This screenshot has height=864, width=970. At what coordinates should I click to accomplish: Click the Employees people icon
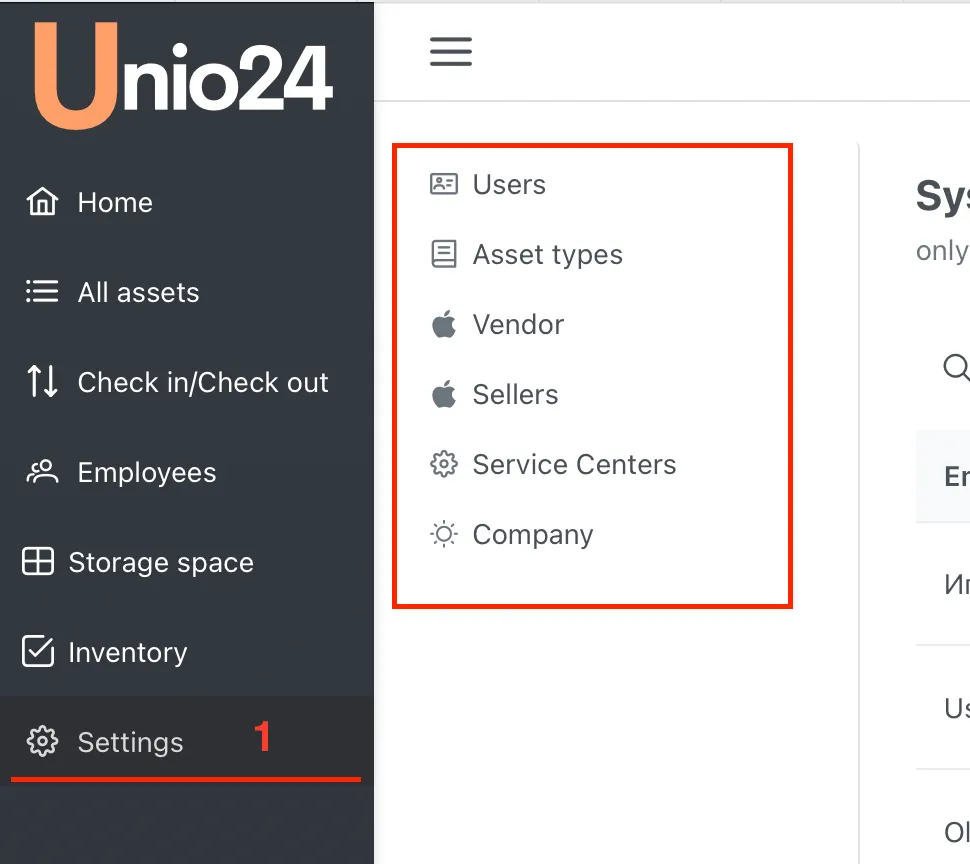point(42,472)
